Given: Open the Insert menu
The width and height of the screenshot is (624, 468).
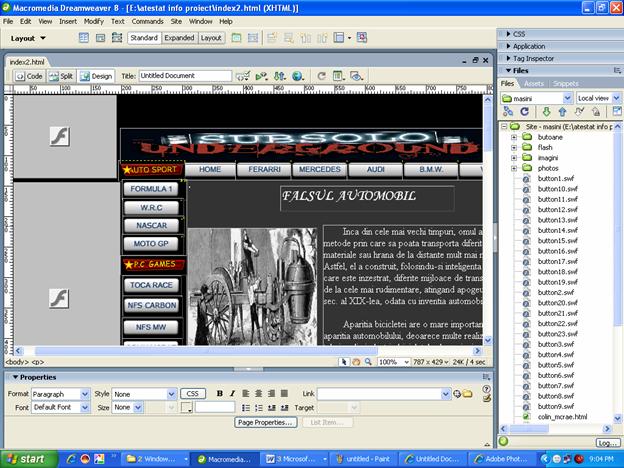Looking at the screenshot, I should point(68,21).
